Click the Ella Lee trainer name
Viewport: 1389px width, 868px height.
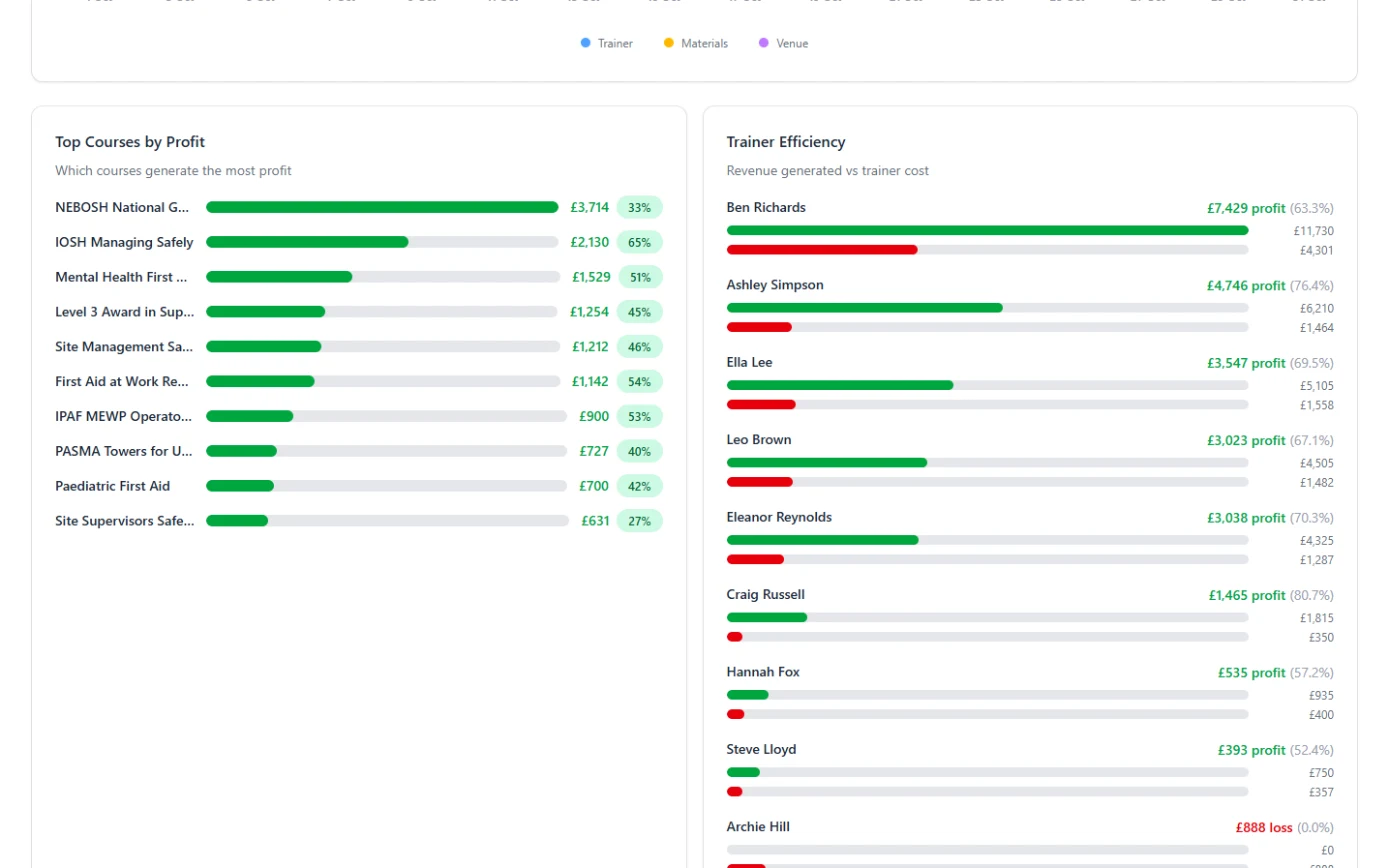pos(750,362)
